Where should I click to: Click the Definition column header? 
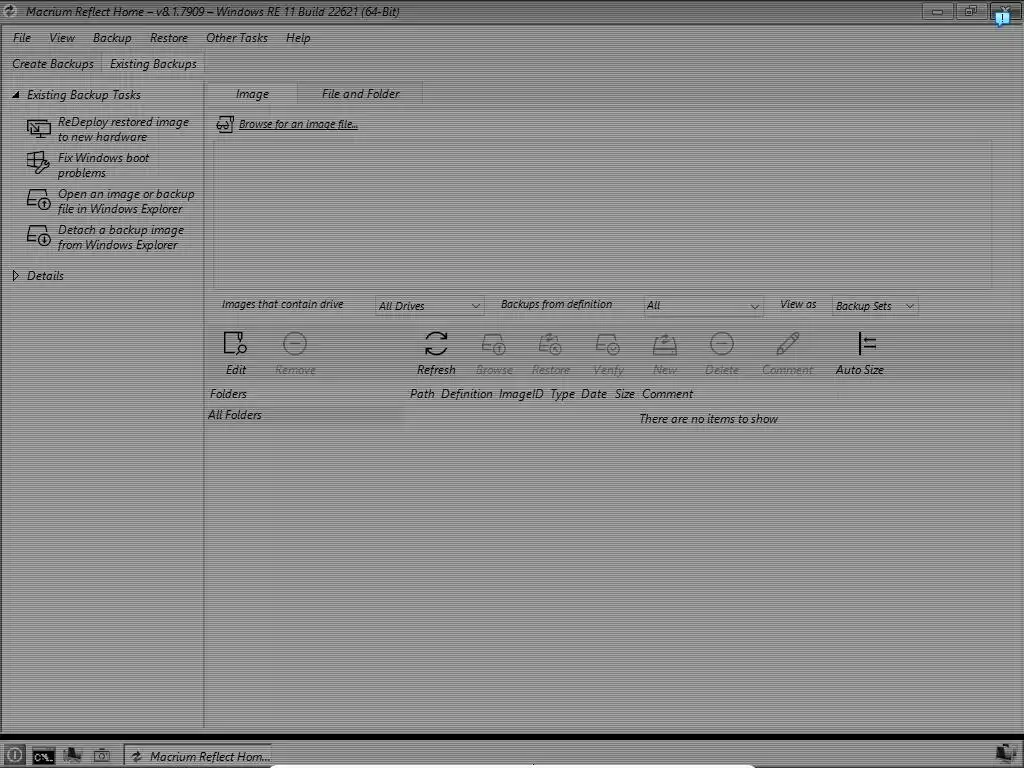(x=466, y=394)
